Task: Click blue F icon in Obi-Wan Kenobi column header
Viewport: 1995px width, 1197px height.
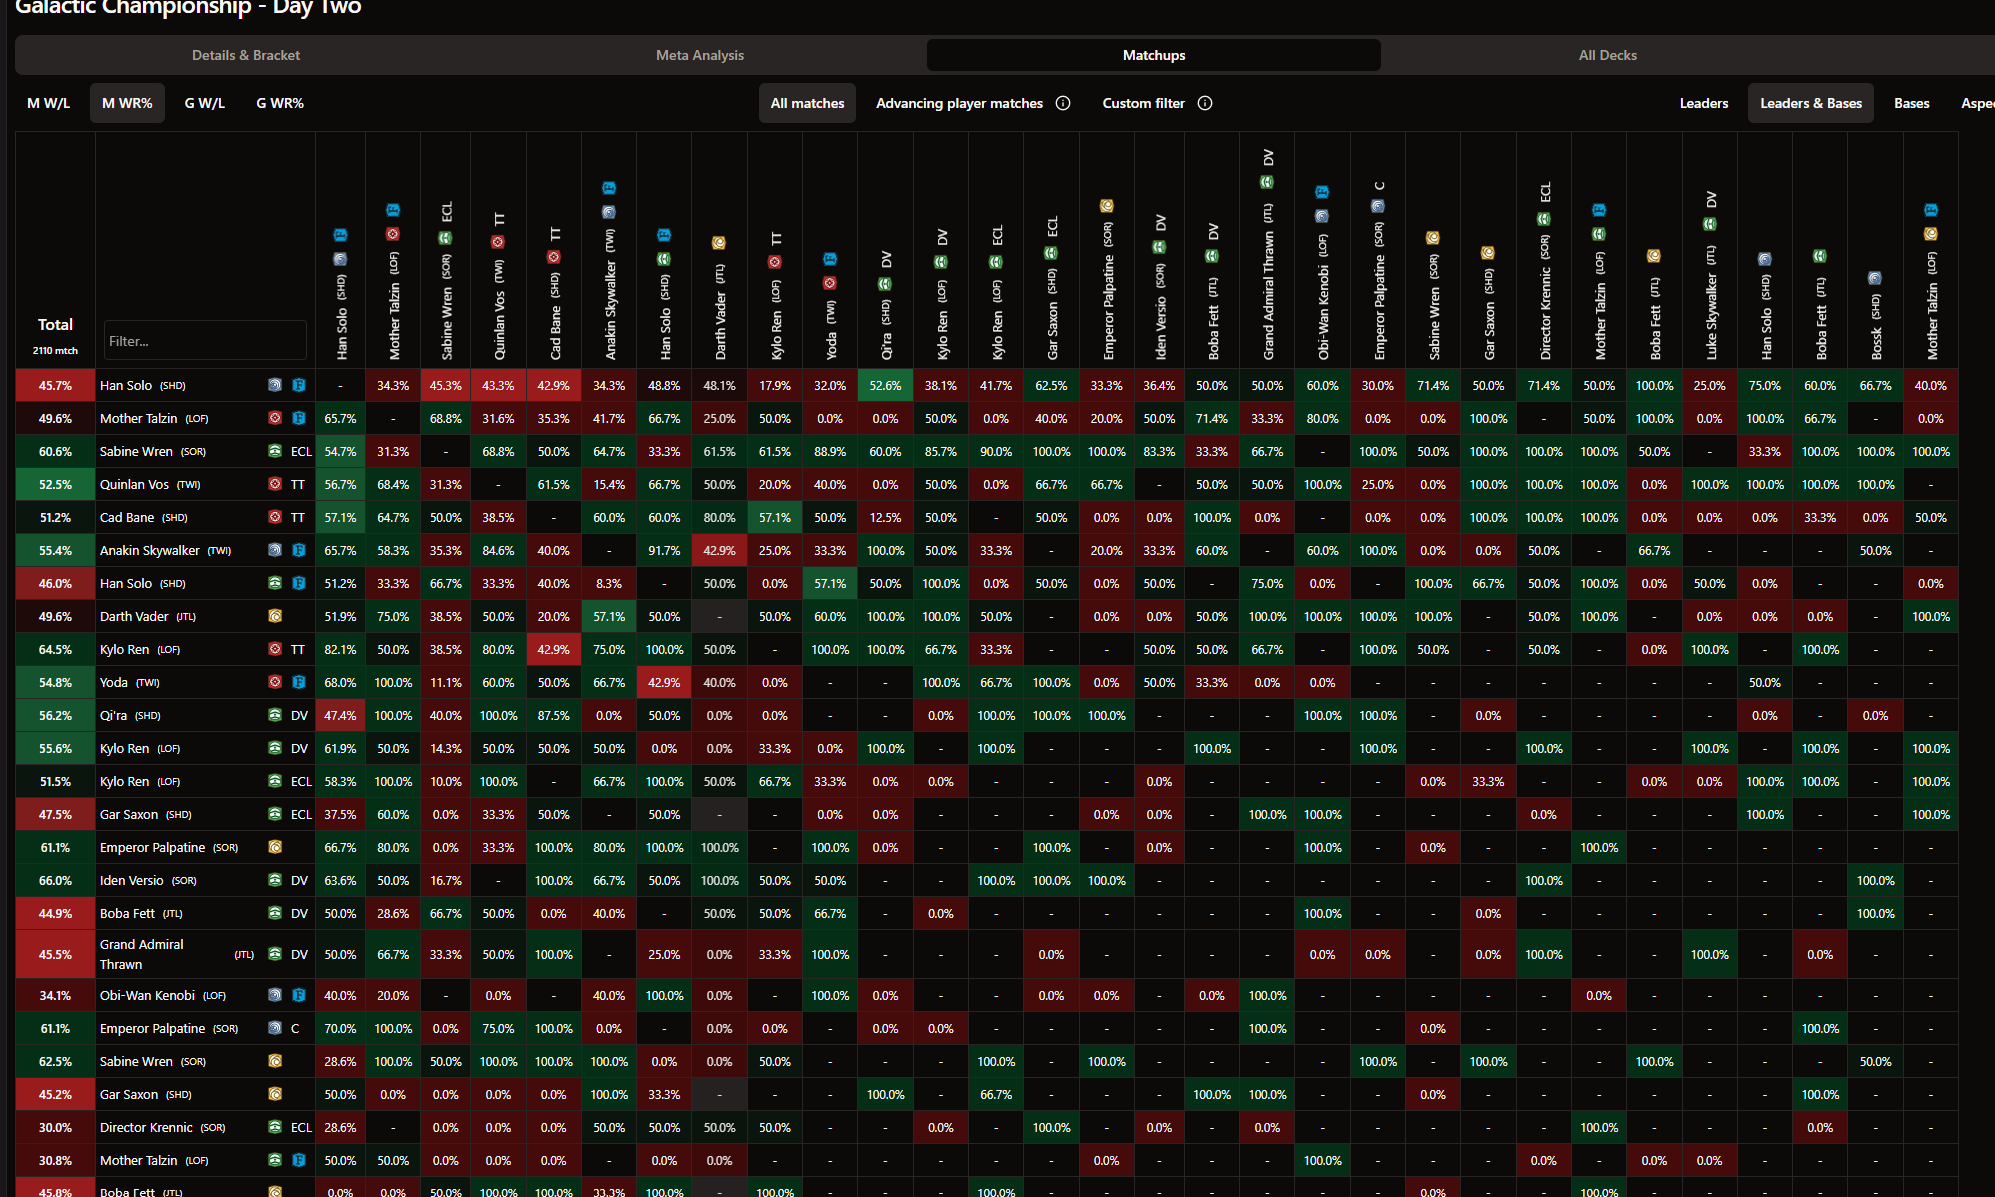Action: click(x=1322, y=192)
